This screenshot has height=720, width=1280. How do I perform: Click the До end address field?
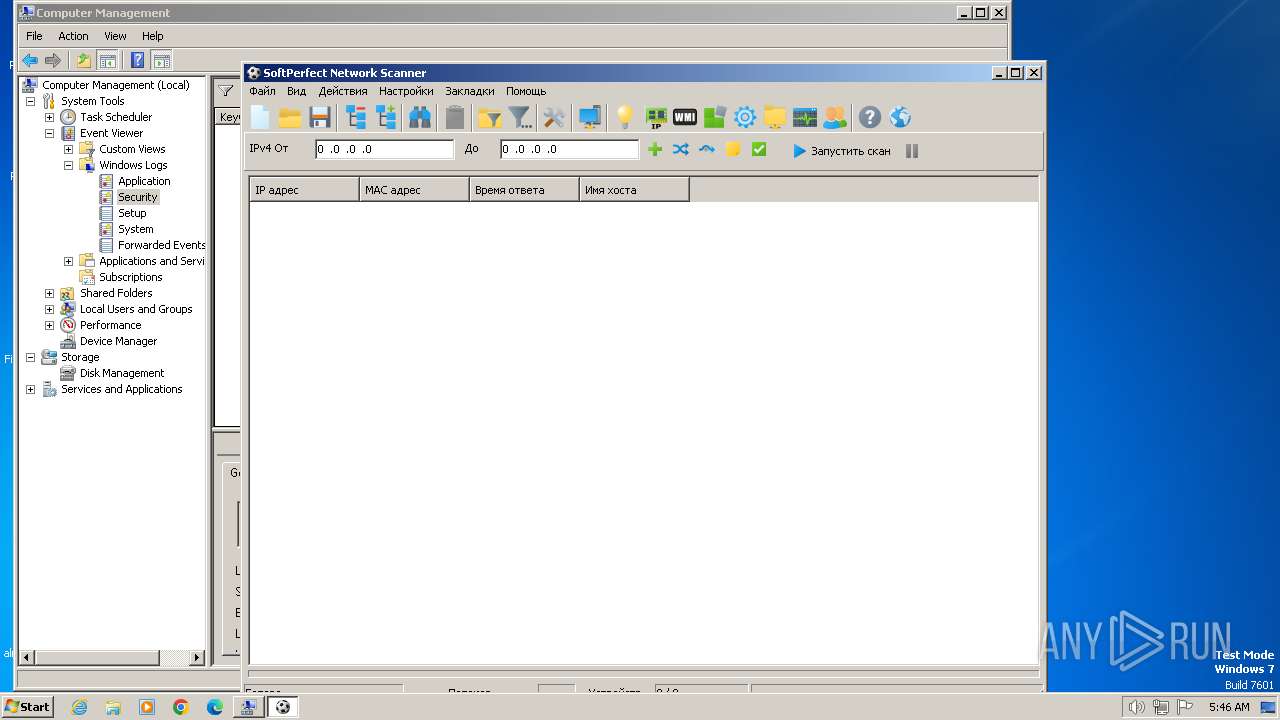point(570,149)
